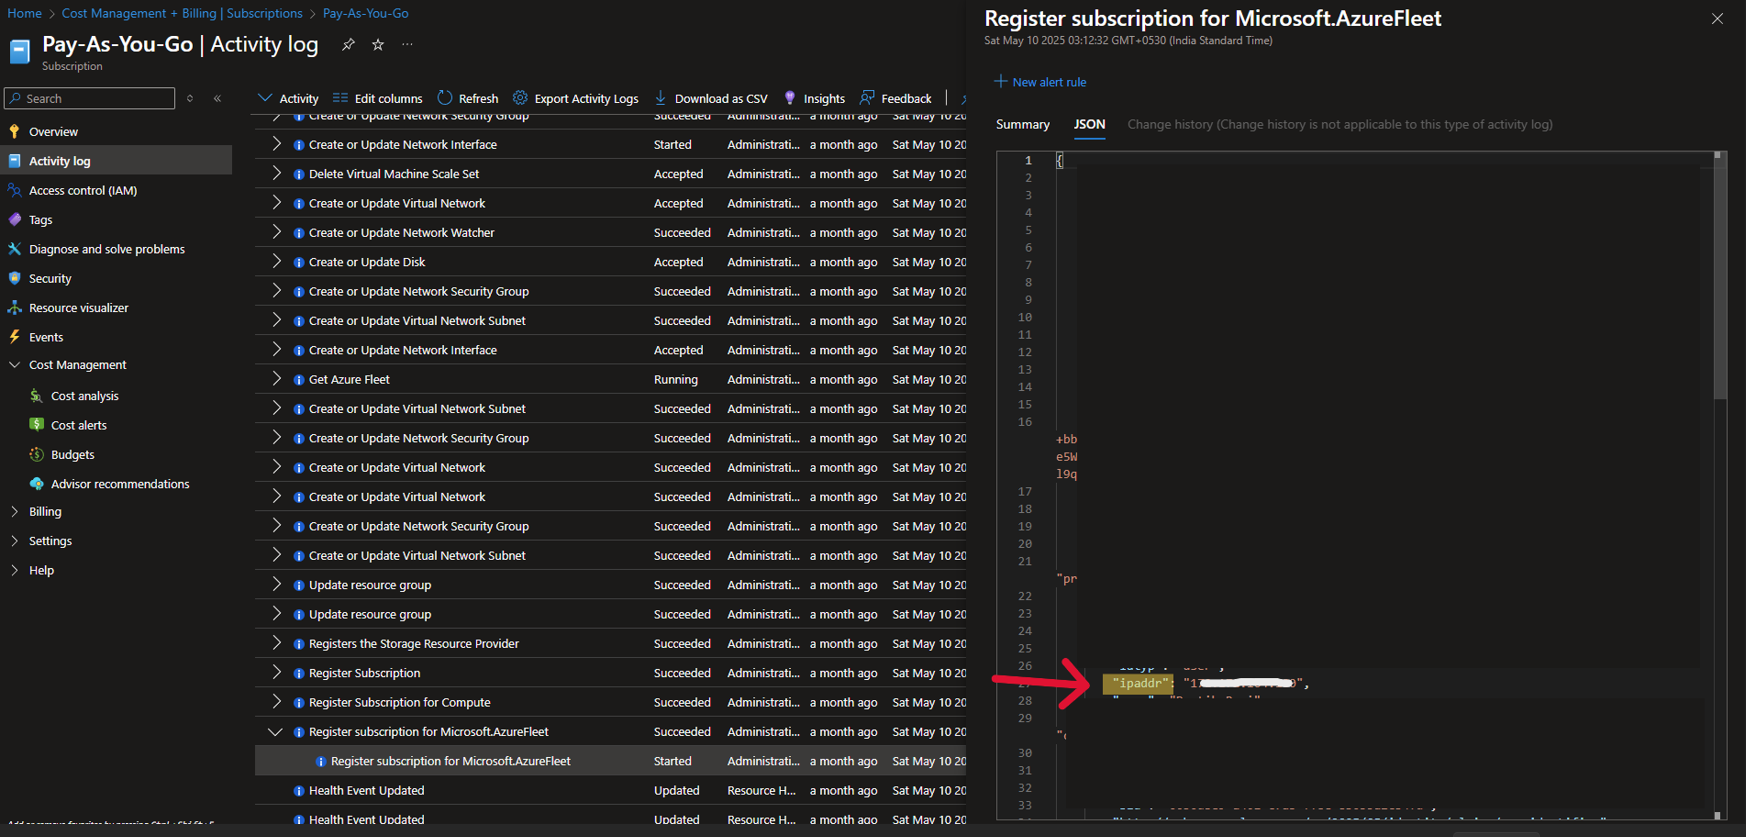
Task: Click the Diagnose and solve problems wrench icon
Action: pyautogui.click(x=14, y=249)
